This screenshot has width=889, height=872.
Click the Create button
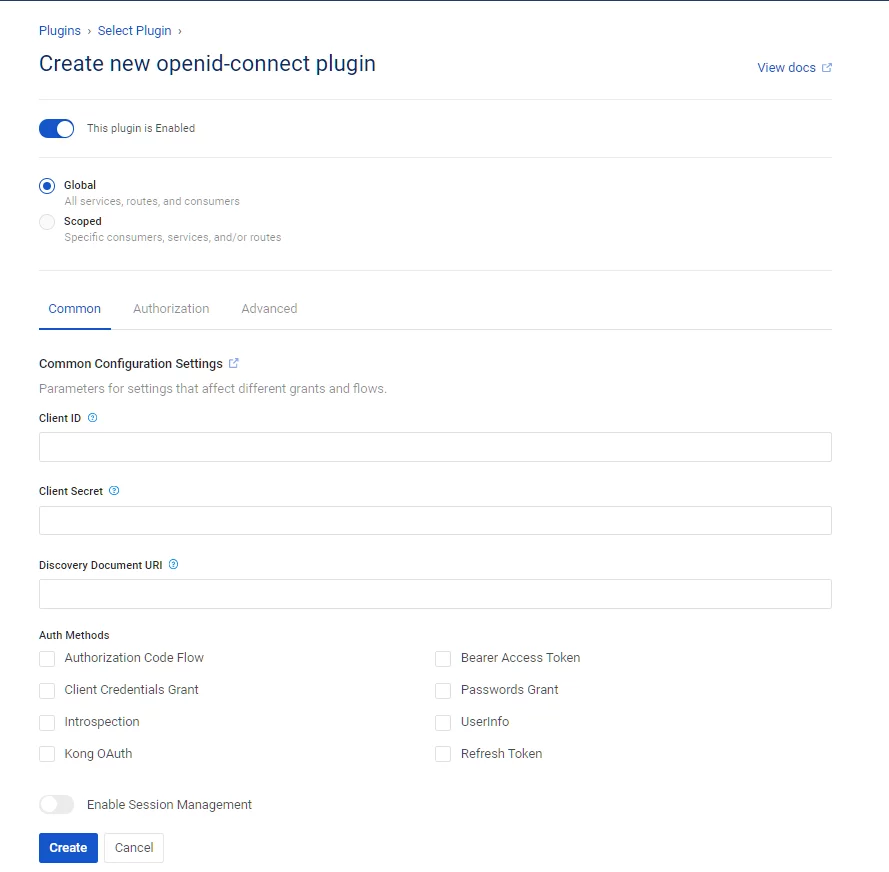[69, 848]
